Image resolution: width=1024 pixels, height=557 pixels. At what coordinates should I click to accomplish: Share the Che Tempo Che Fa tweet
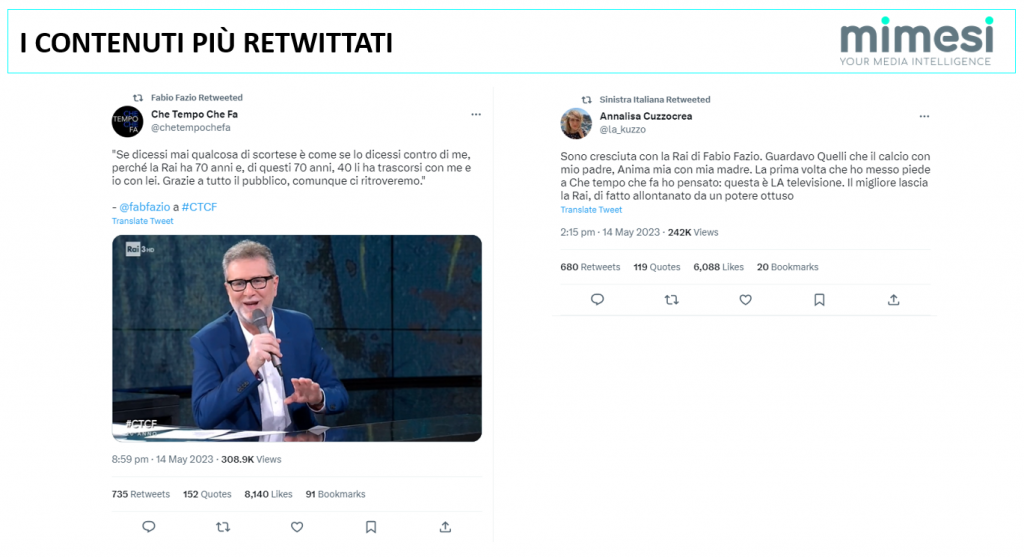coord(445,526)
